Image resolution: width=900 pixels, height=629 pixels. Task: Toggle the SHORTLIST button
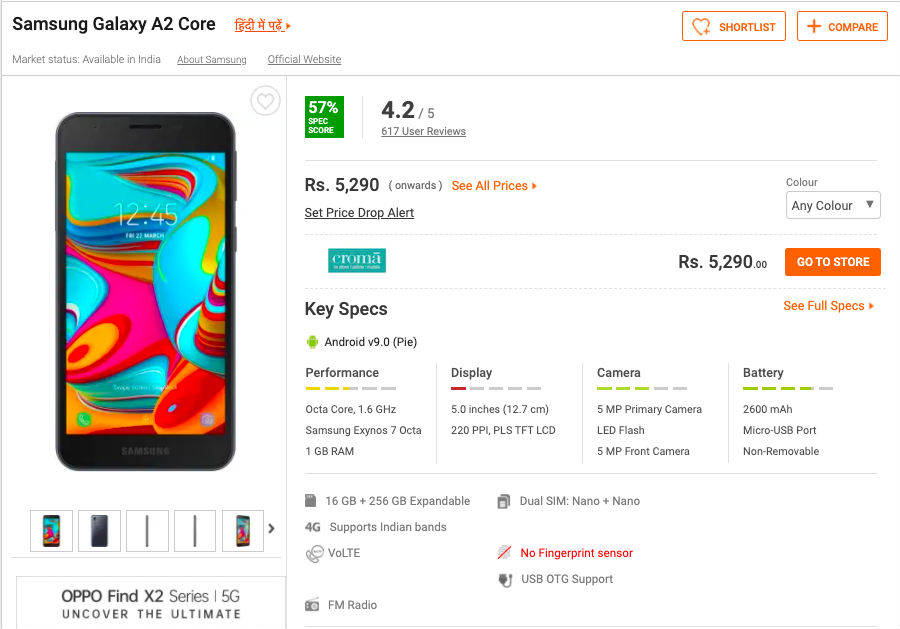point(734,27)
